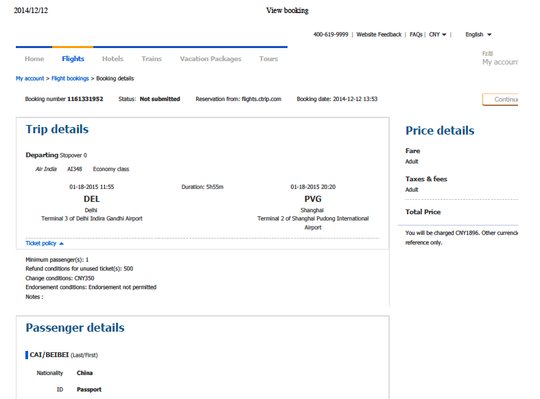Click the CNY dropdown arrow icon
The image size is (540, 399).
[444, 35]
